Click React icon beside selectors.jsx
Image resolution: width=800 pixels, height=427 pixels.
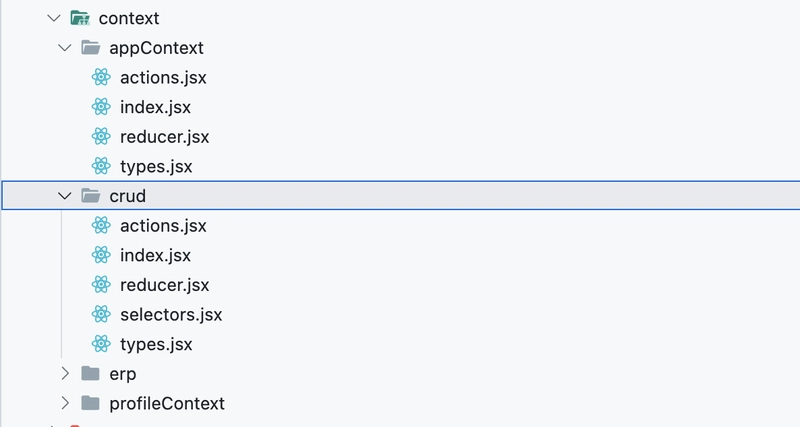point(101,314)
